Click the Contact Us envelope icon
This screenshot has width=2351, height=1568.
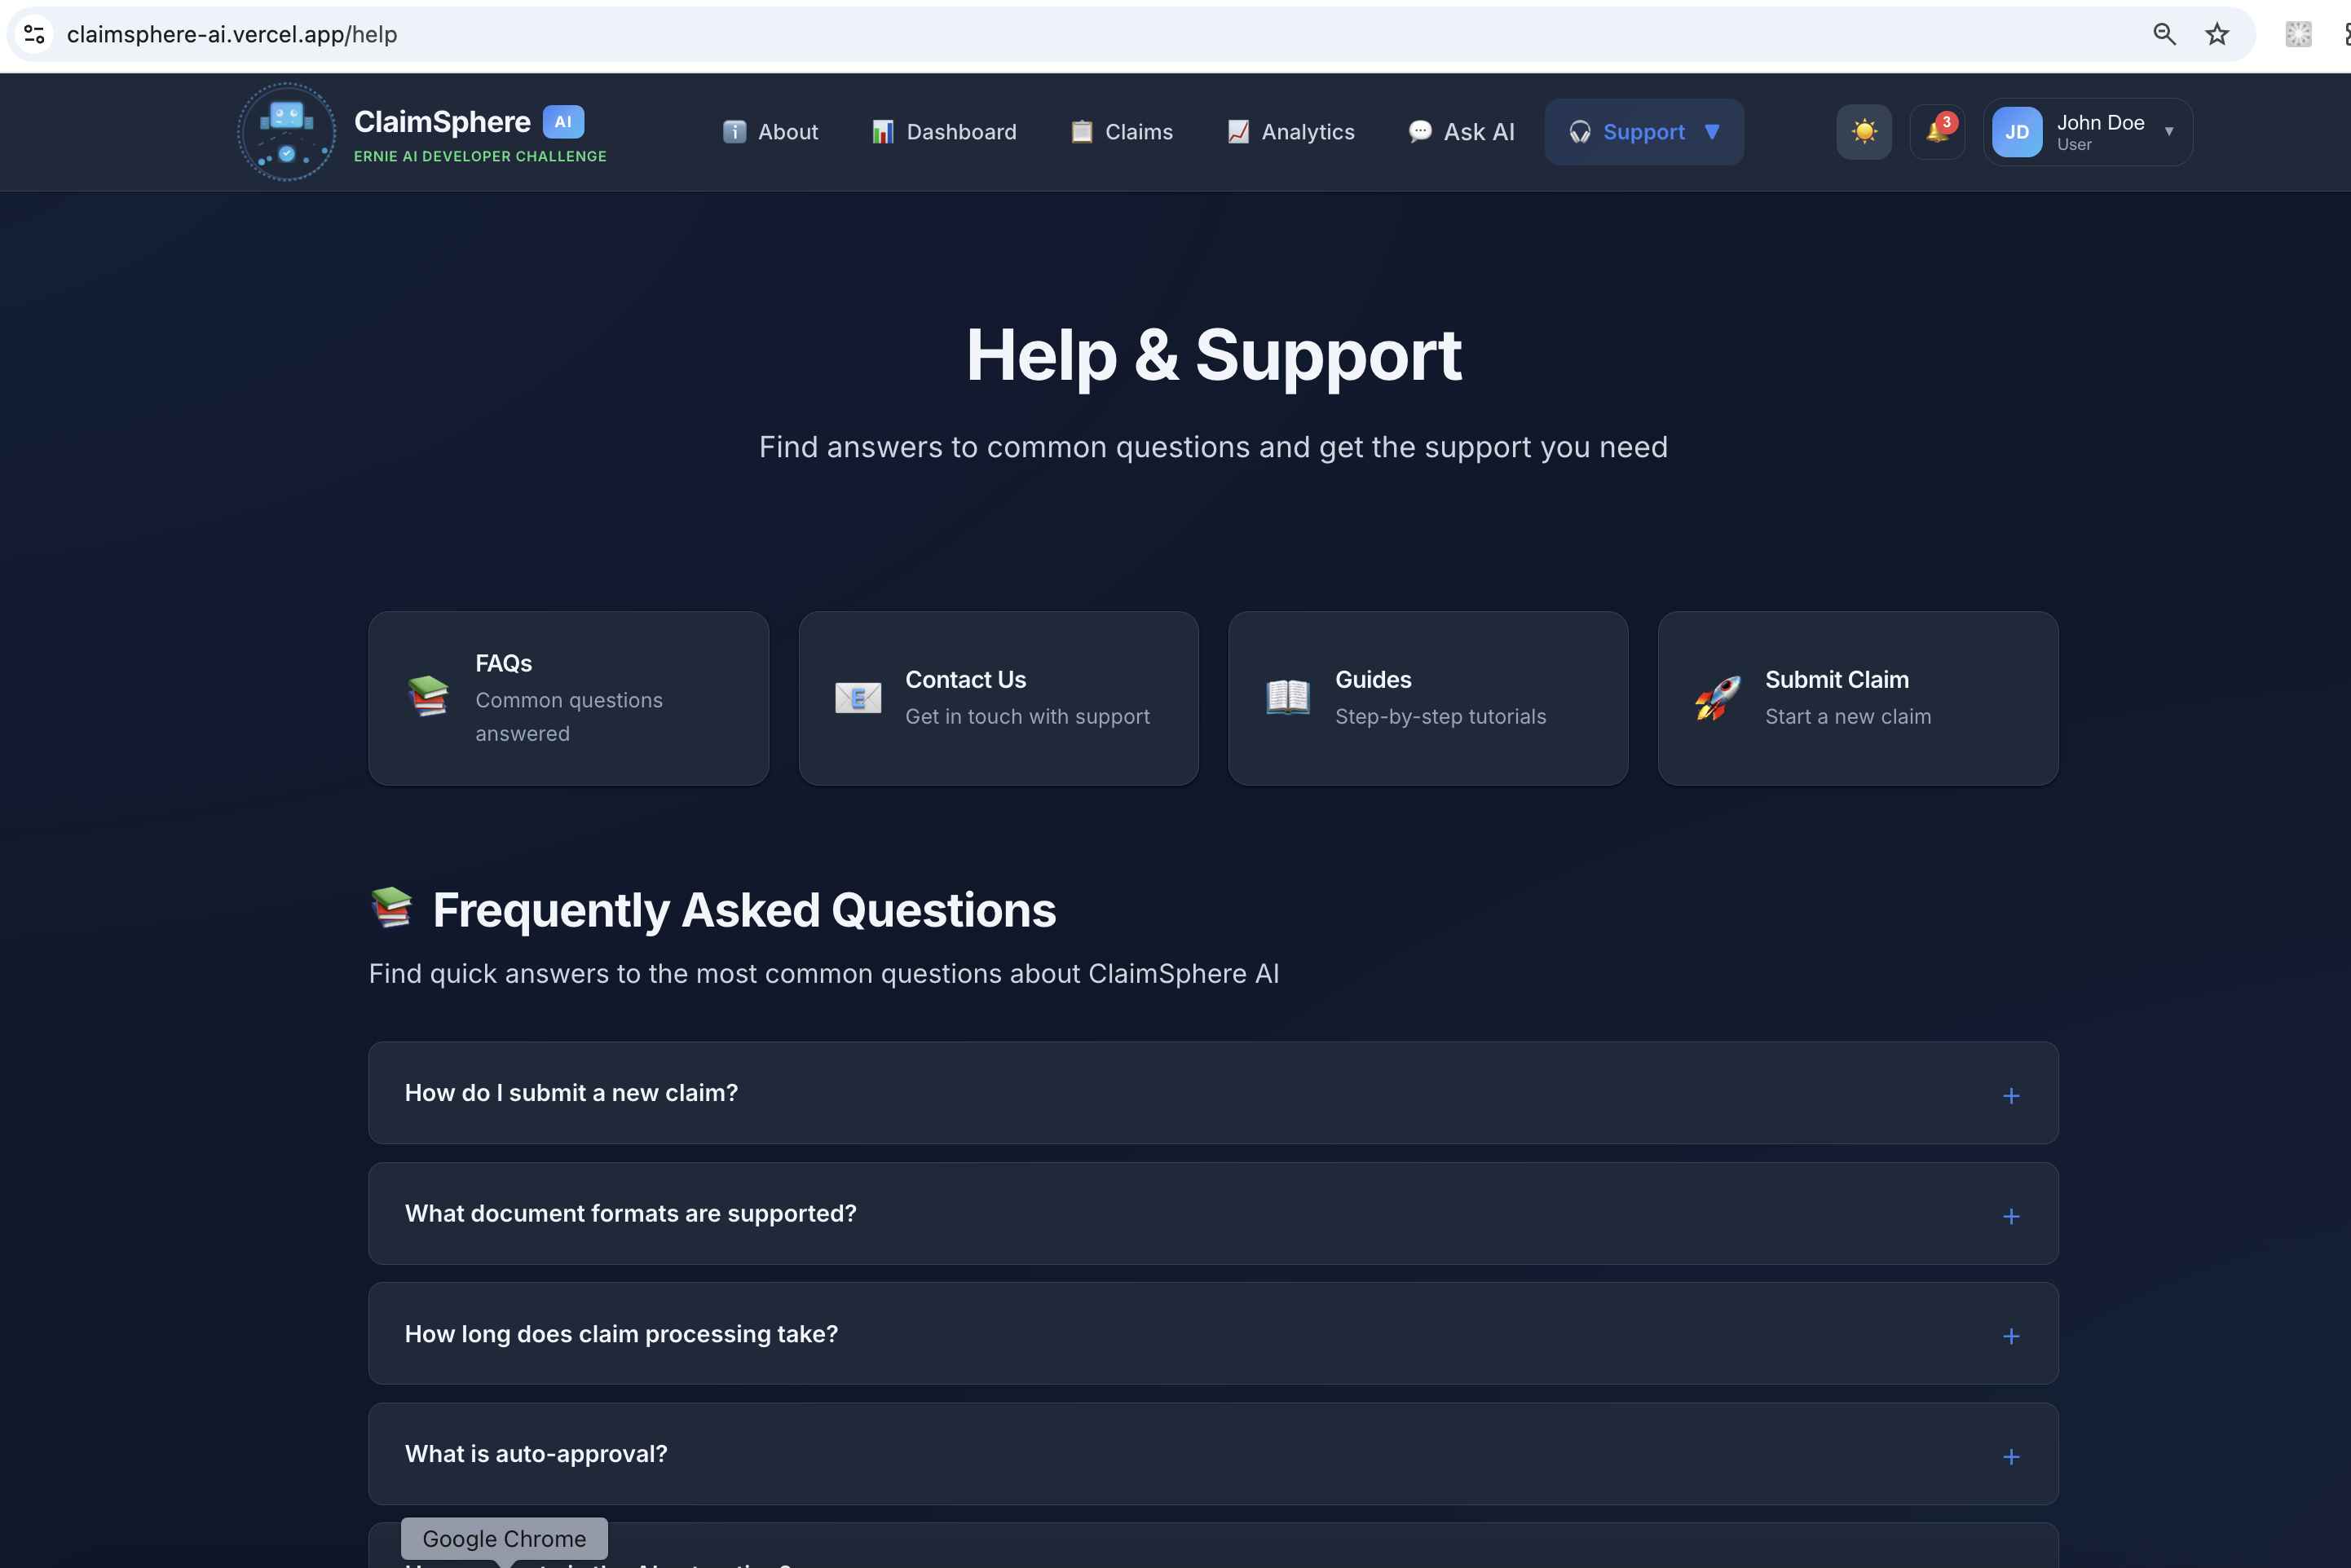click(857, 698)
